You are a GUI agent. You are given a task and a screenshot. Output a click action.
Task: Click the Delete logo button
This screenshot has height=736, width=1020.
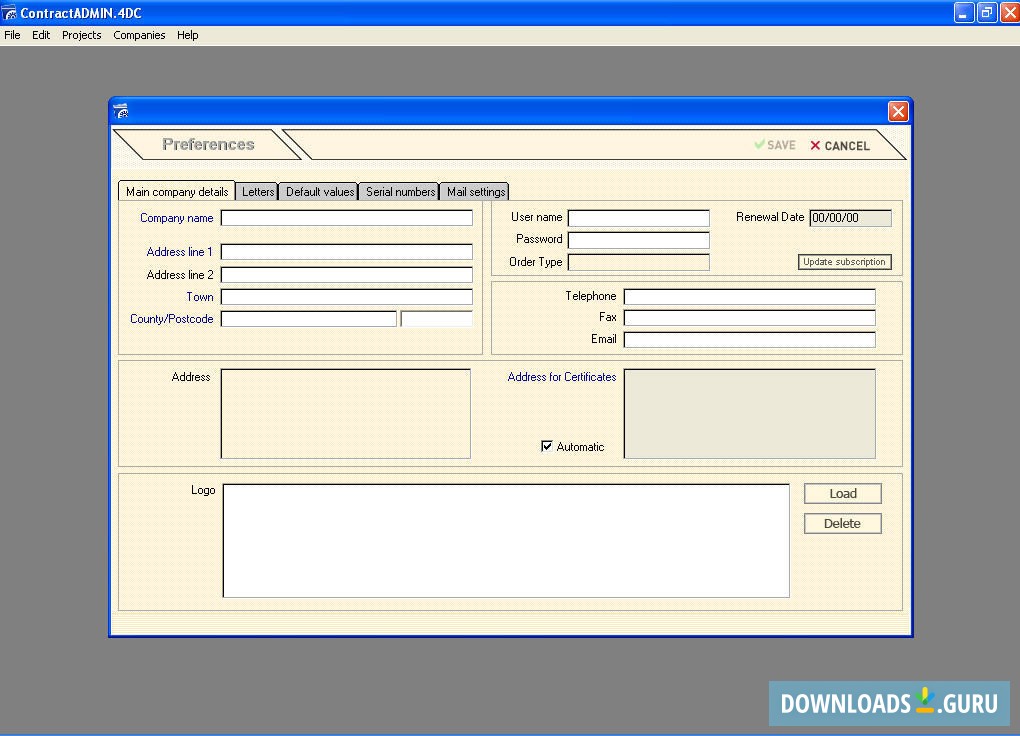[842, 523]
